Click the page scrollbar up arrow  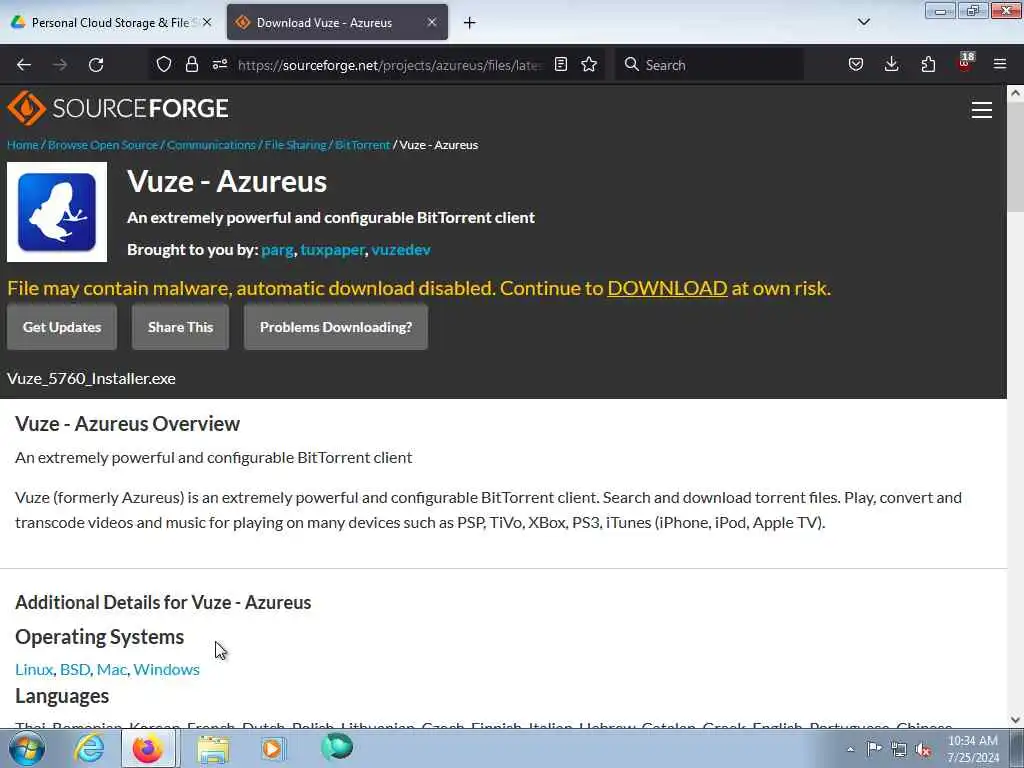[x=1015, y=93]
